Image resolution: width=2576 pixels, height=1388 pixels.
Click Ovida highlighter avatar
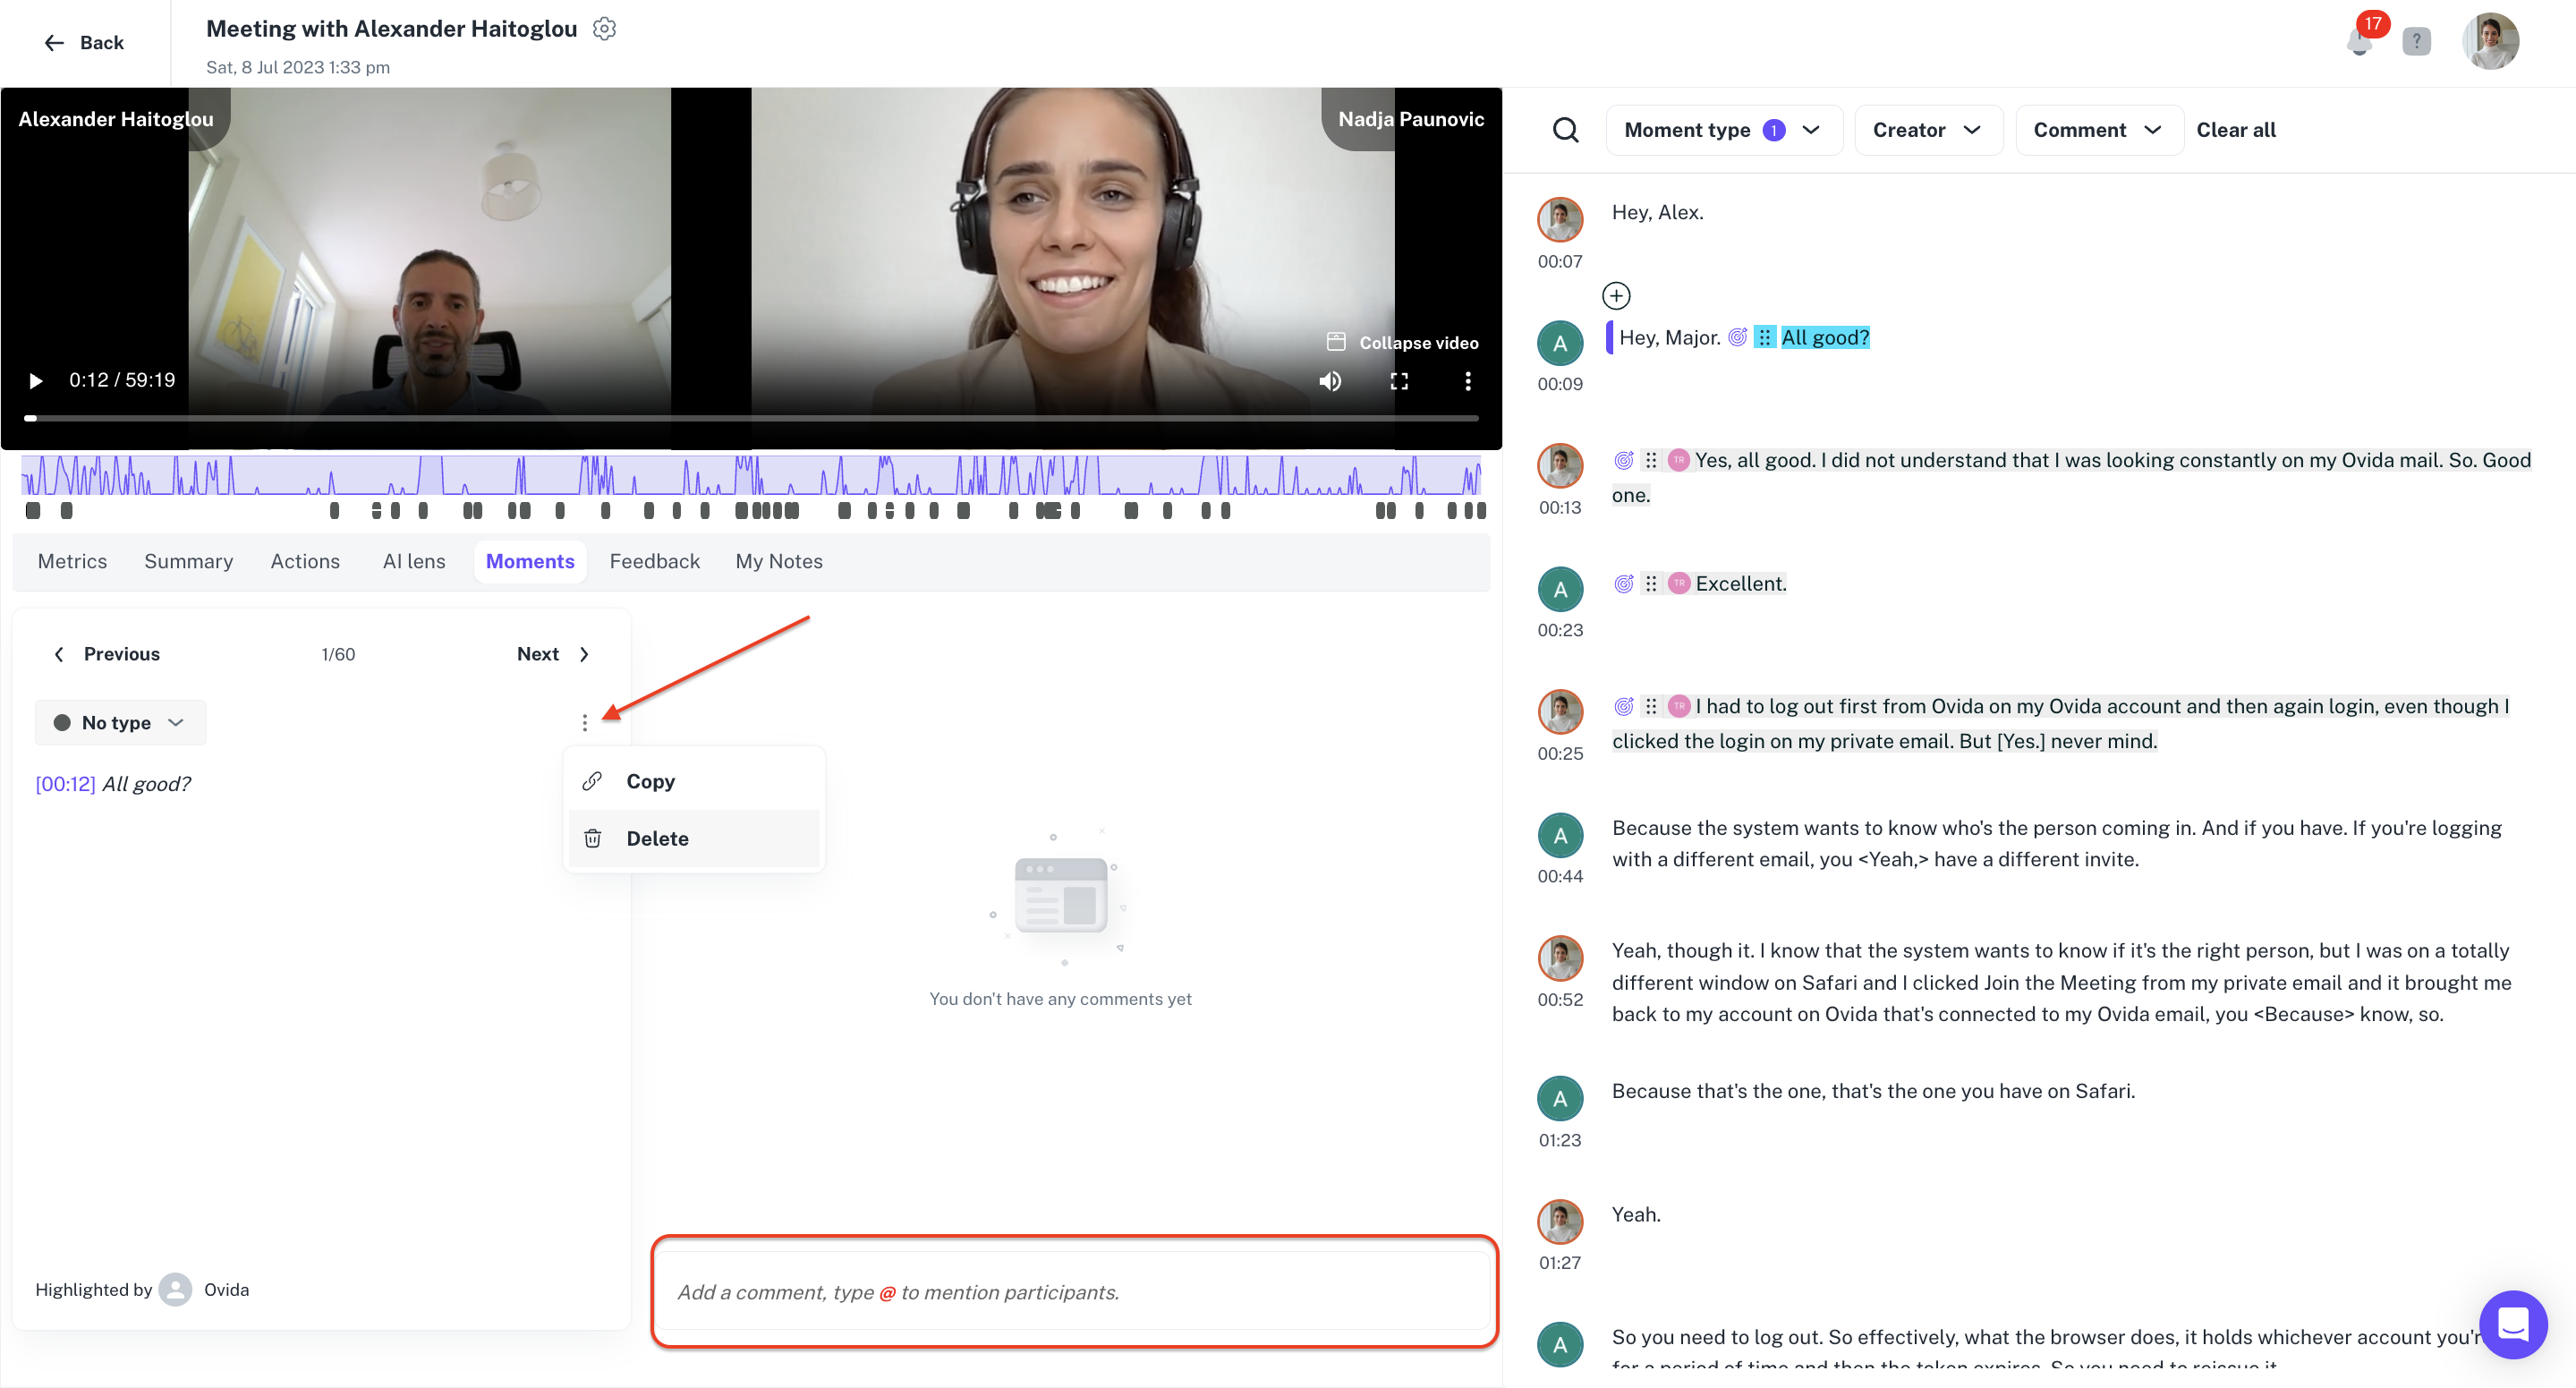(175, 1289)
